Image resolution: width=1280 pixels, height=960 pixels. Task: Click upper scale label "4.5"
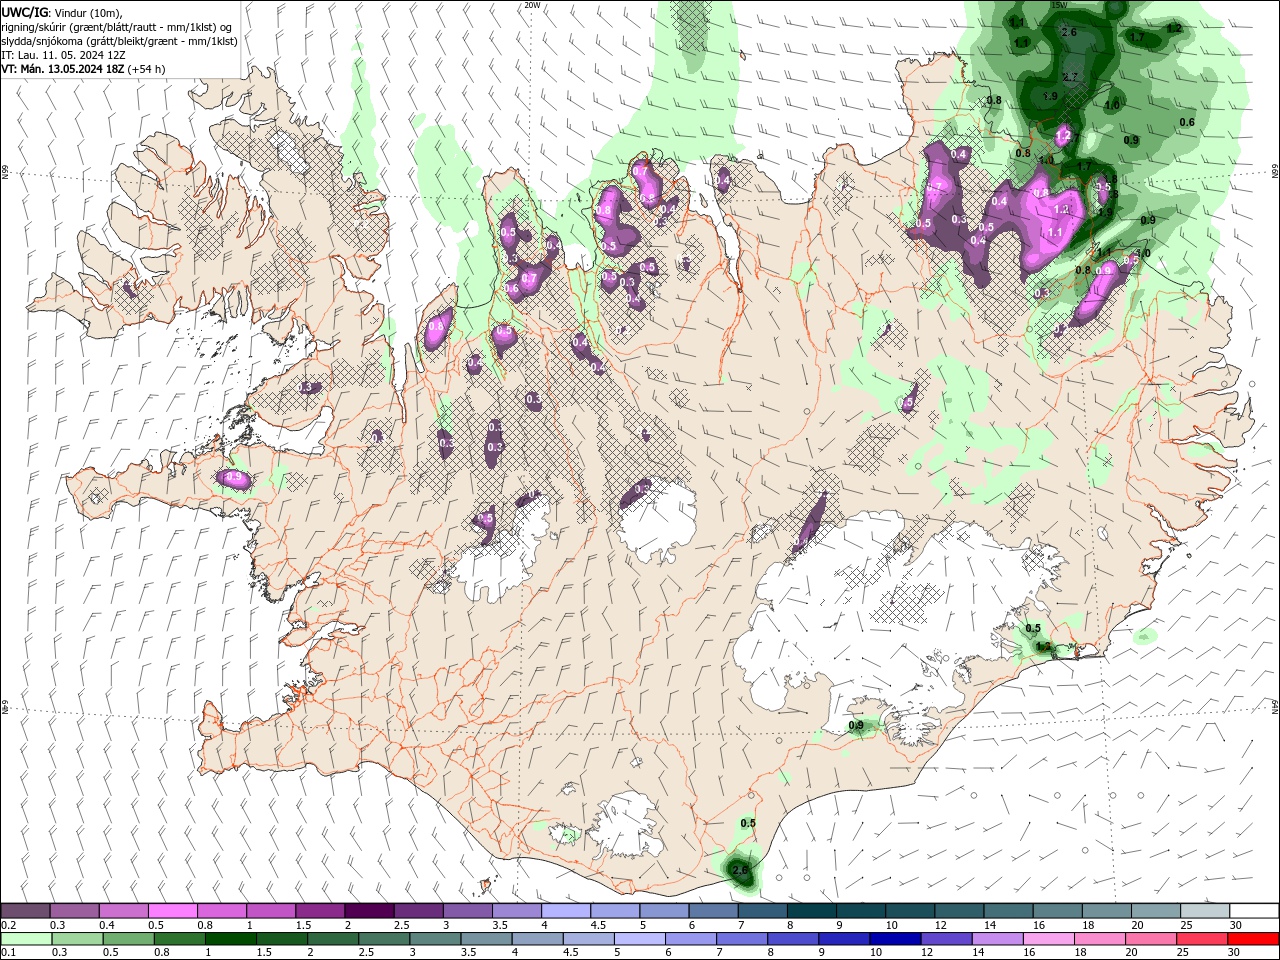tap(598, 925)
